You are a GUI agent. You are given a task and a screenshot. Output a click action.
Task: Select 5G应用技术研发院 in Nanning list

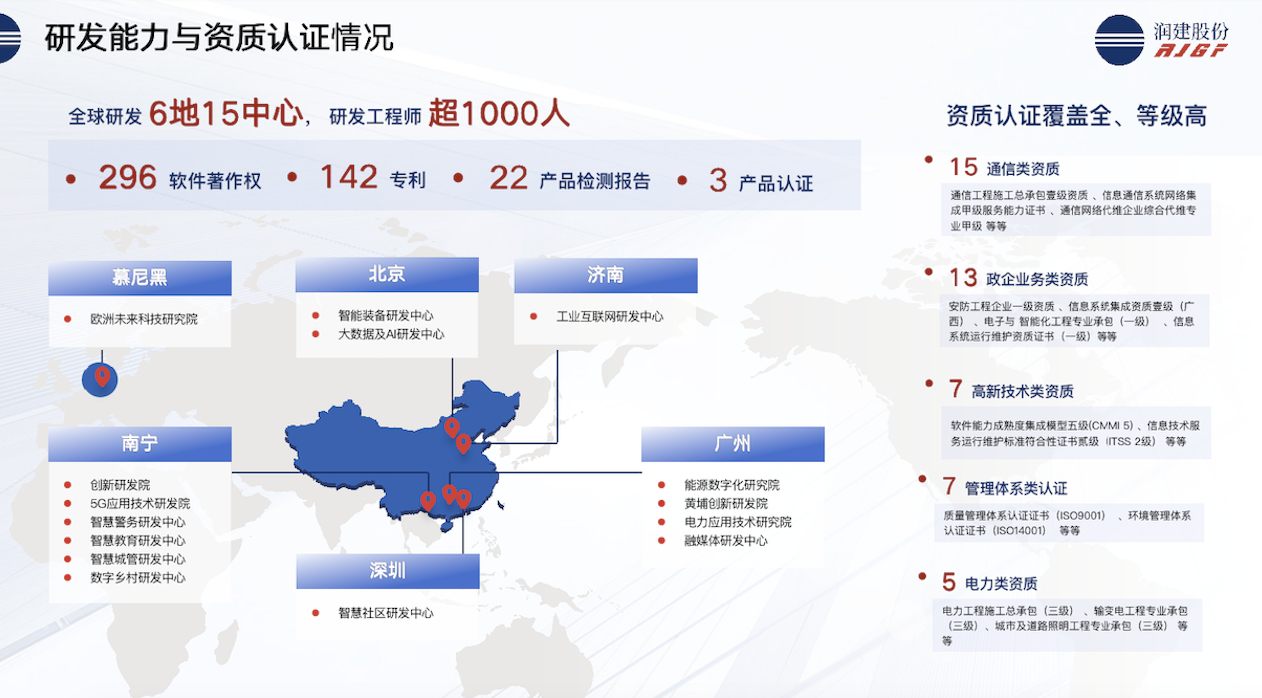point(139,503)
